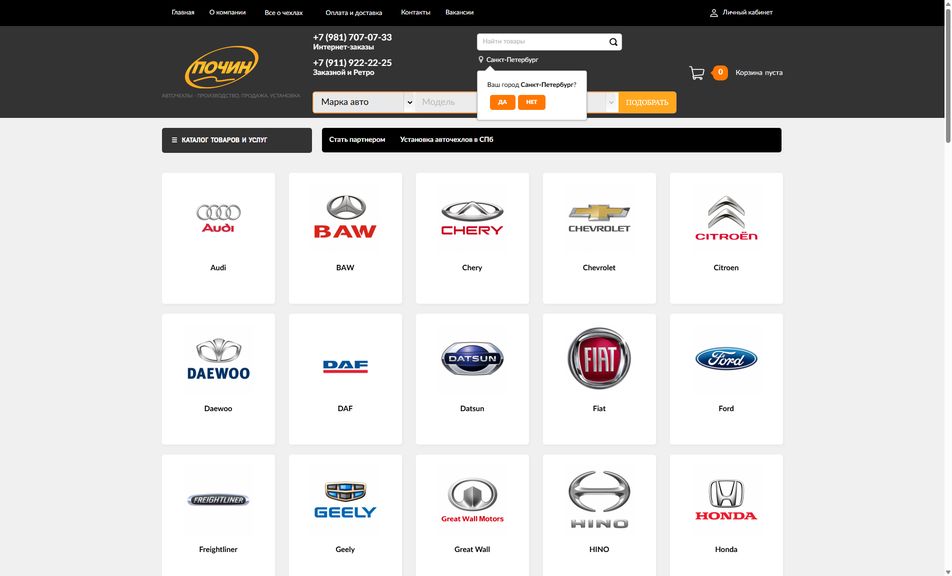Select the Daewoo logo

219,359
